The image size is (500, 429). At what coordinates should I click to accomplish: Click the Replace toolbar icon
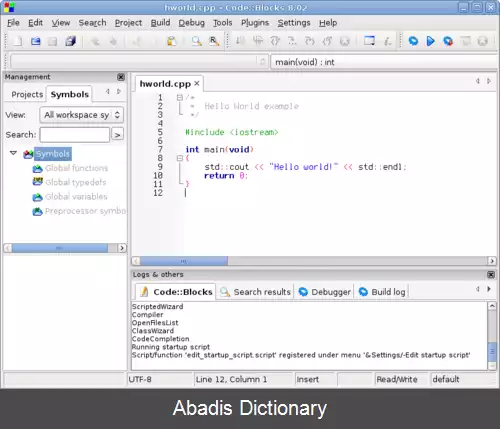point(214,41)
